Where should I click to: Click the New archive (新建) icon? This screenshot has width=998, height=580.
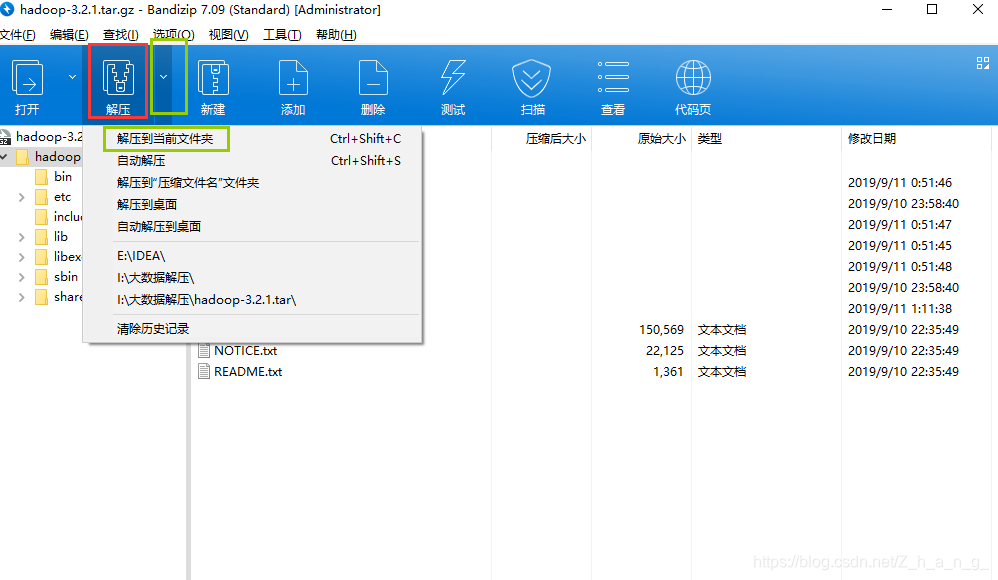(x=213, y=79)
